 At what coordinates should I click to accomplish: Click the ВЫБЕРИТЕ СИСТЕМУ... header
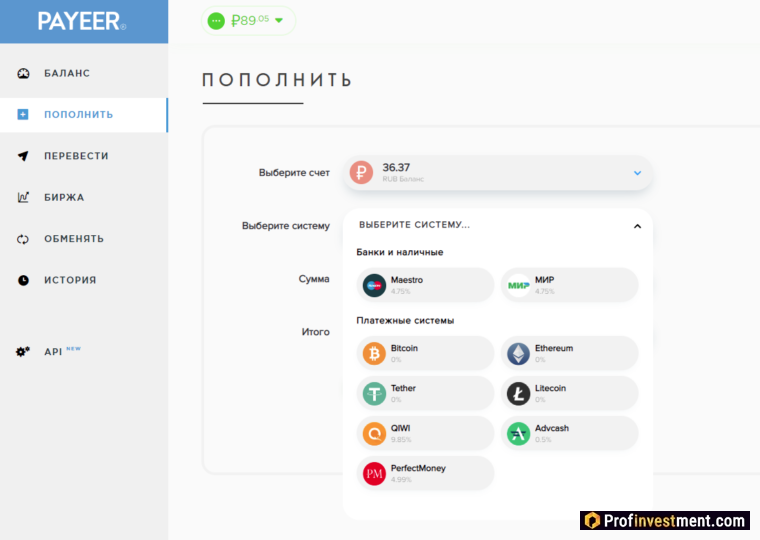coord(414,225)
